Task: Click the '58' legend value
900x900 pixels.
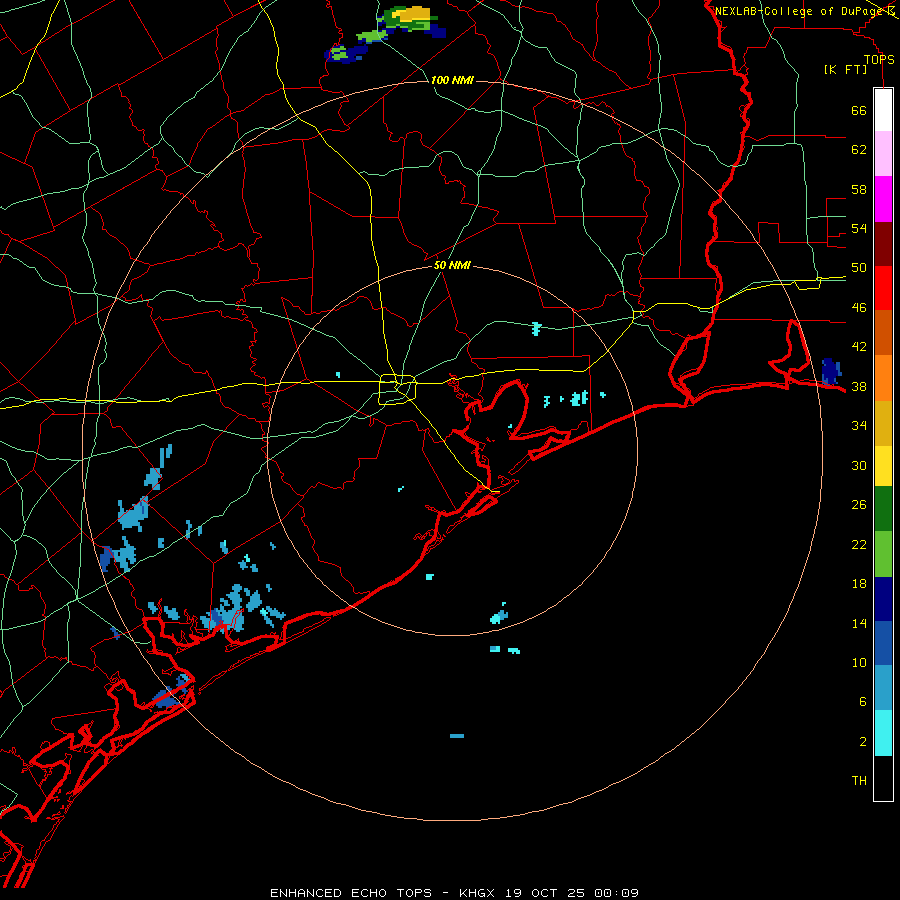Action: coord(859,189)
